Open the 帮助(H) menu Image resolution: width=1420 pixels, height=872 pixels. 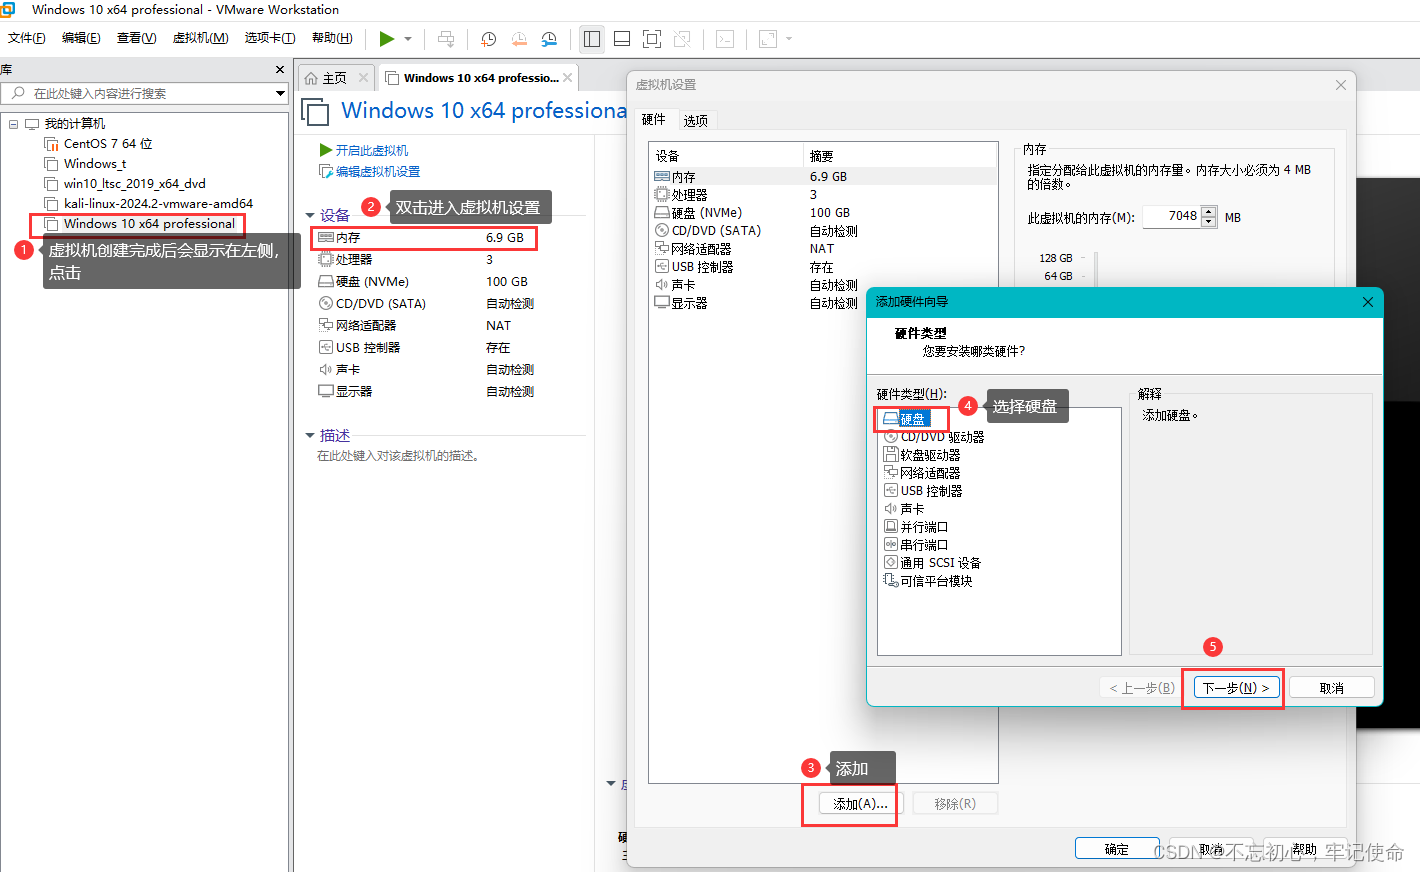[332, 38]
